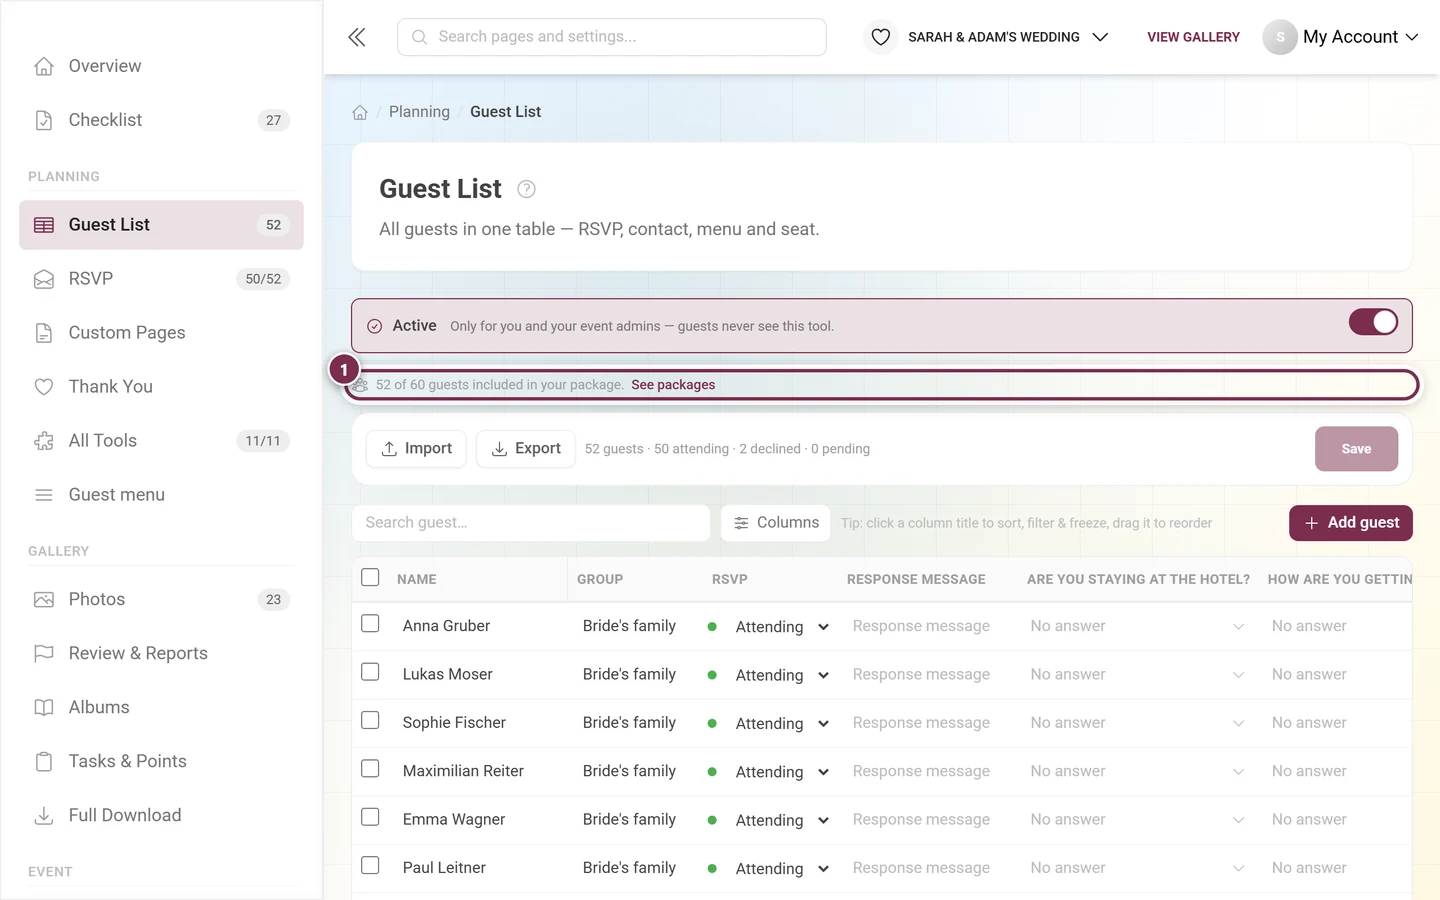The width and height of the screenshot is (1440, 900).
Task: Sort by the RSVP column header
Action: [730, 579]
